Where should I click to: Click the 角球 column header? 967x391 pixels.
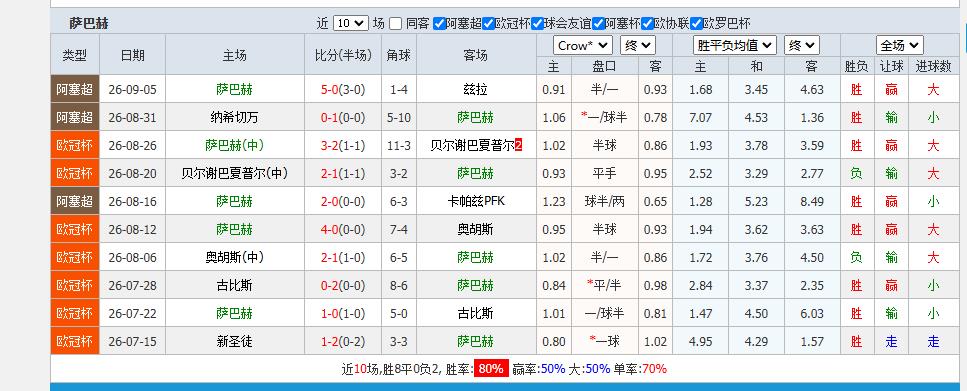pyautogui.click(x=399, y=55)
